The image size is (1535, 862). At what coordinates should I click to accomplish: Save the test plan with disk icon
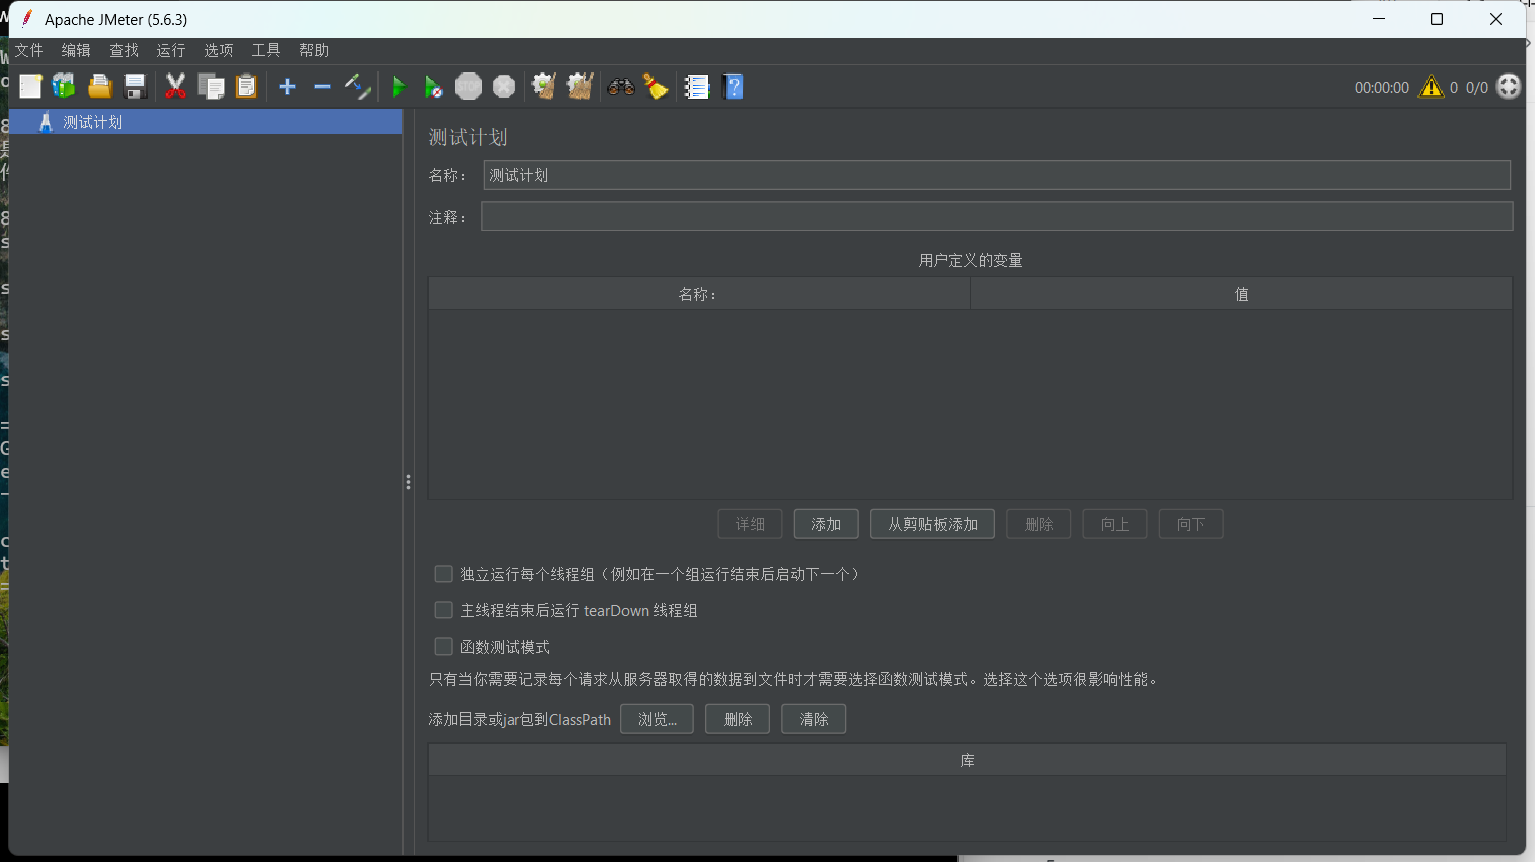point(135,87)
